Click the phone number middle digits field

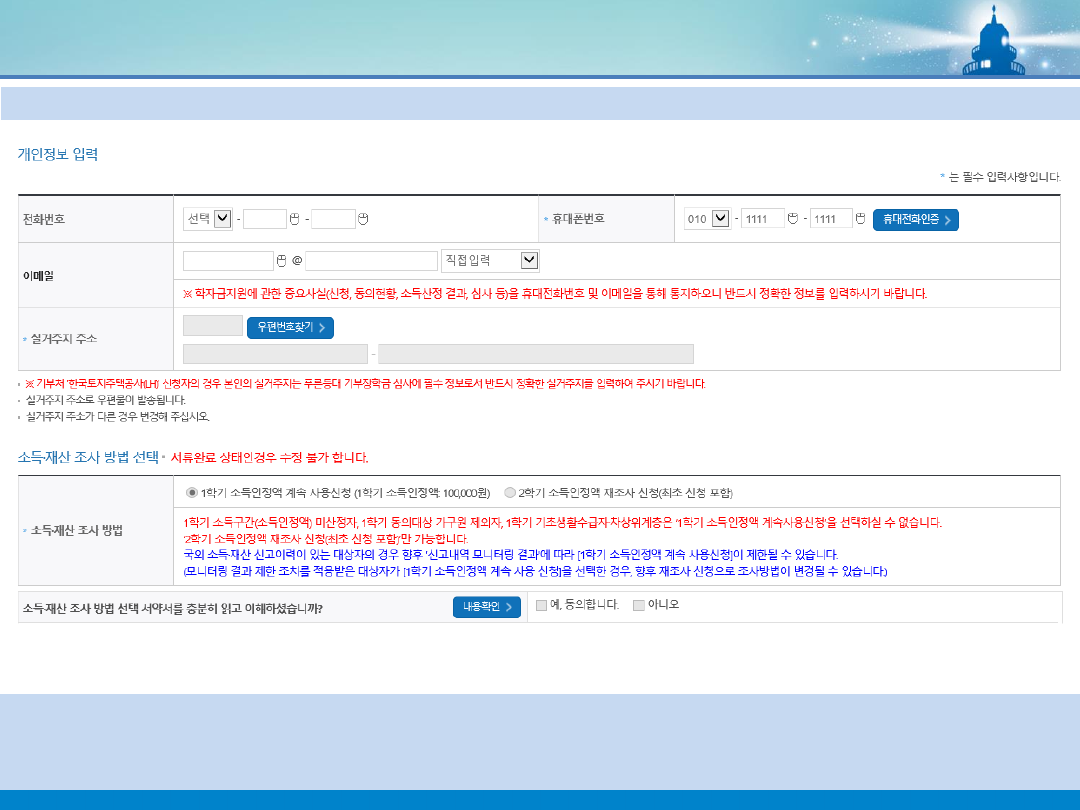pyautogui.click(x=265, y=219)
